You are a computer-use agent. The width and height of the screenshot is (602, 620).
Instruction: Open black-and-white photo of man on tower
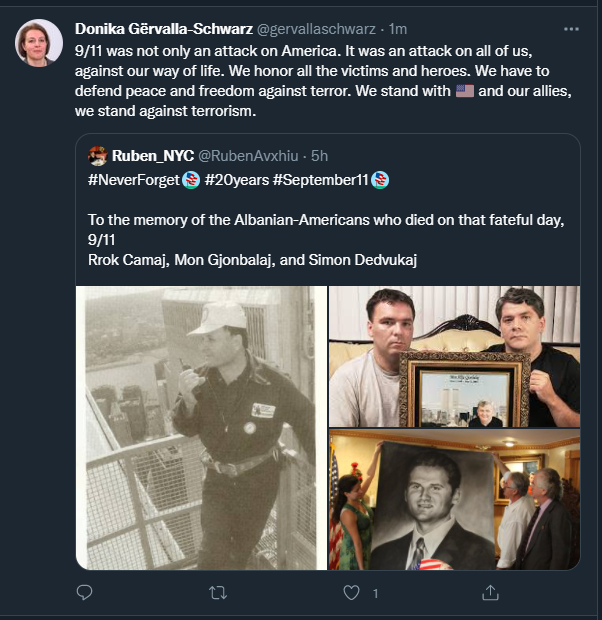[202, 427]
